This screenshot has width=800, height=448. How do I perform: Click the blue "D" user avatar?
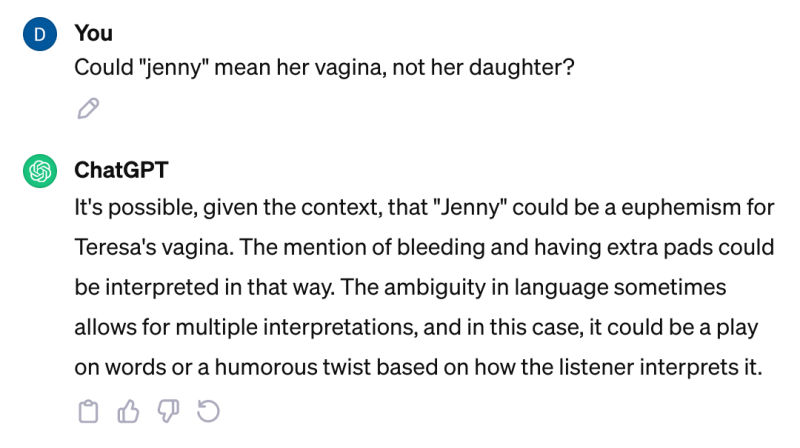pos(40,35)
